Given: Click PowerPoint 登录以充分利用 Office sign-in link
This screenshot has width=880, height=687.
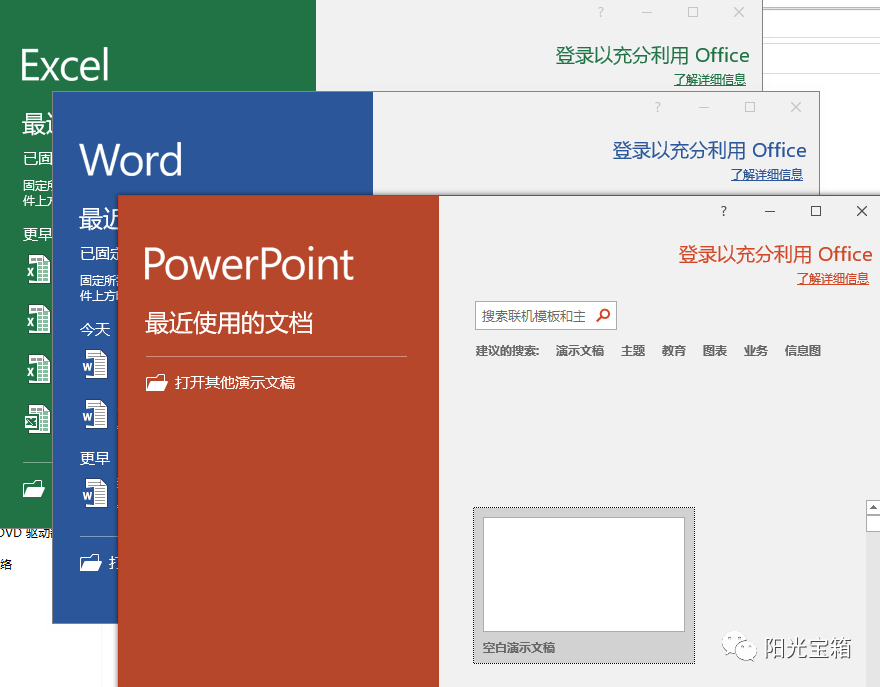Looking at the screenshot, I should click(x=775, y=254).
